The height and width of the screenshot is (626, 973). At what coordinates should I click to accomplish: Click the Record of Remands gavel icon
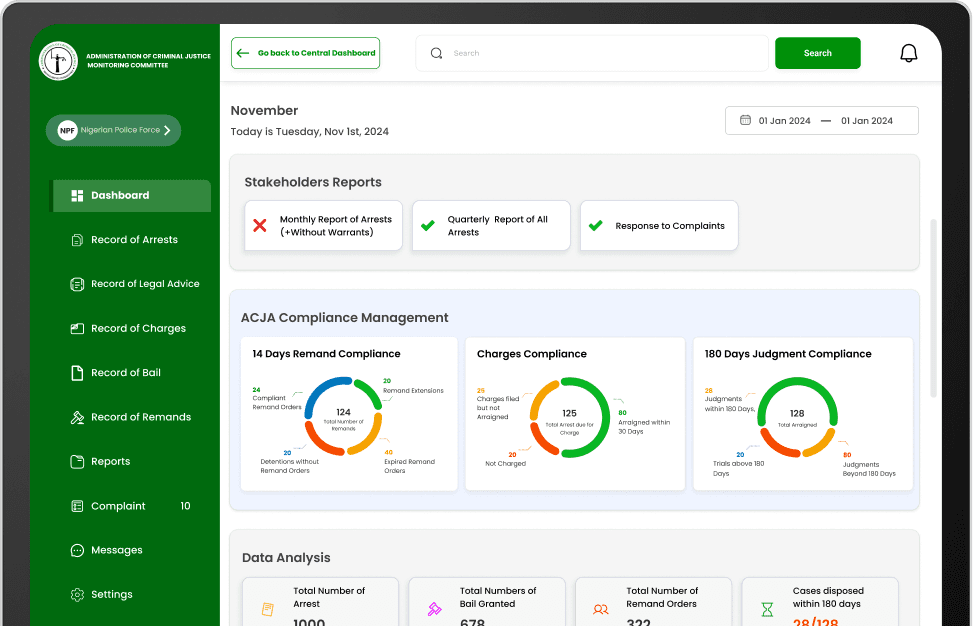click(78, 417)
